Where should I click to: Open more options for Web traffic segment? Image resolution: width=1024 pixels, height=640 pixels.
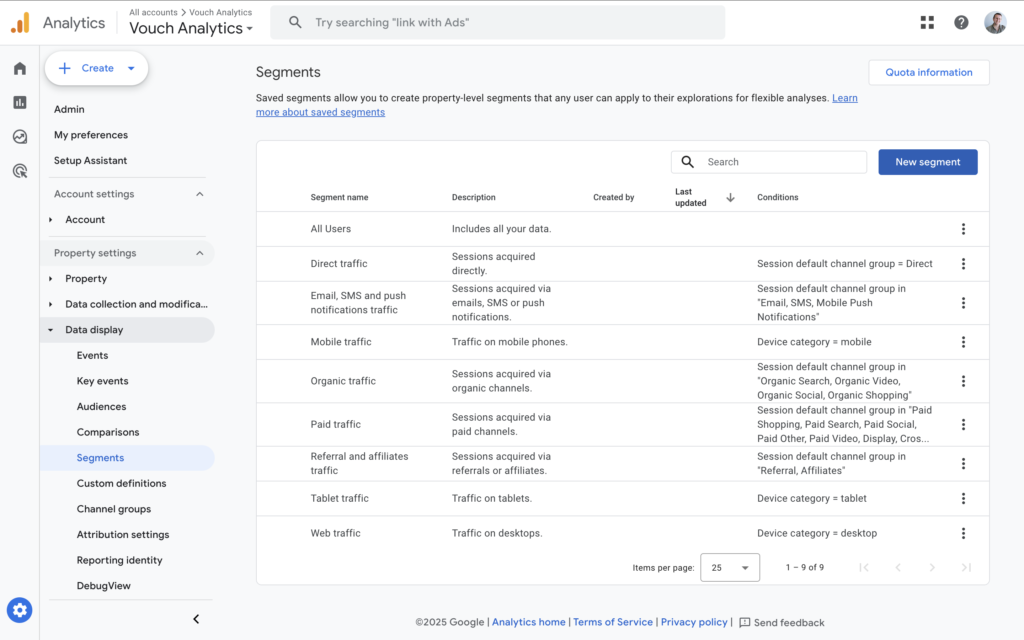tap(963, 534)
